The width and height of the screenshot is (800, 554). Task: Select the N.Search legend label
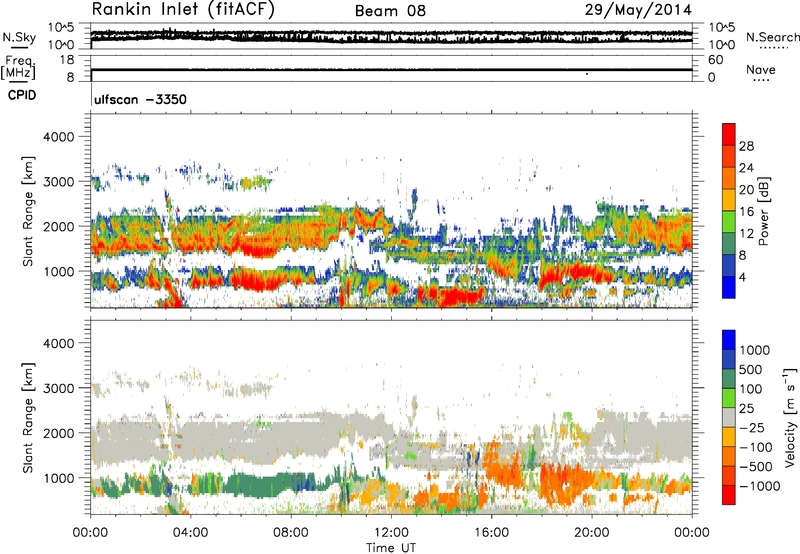pos(772,37)
